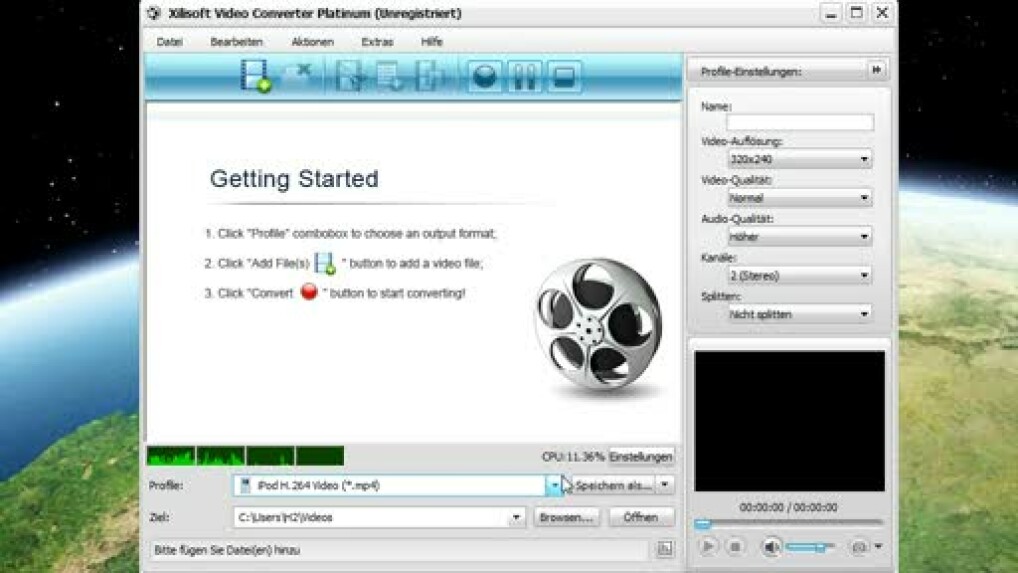Play the preview video
Screen dimensions: 1018x573
[707, 547]
